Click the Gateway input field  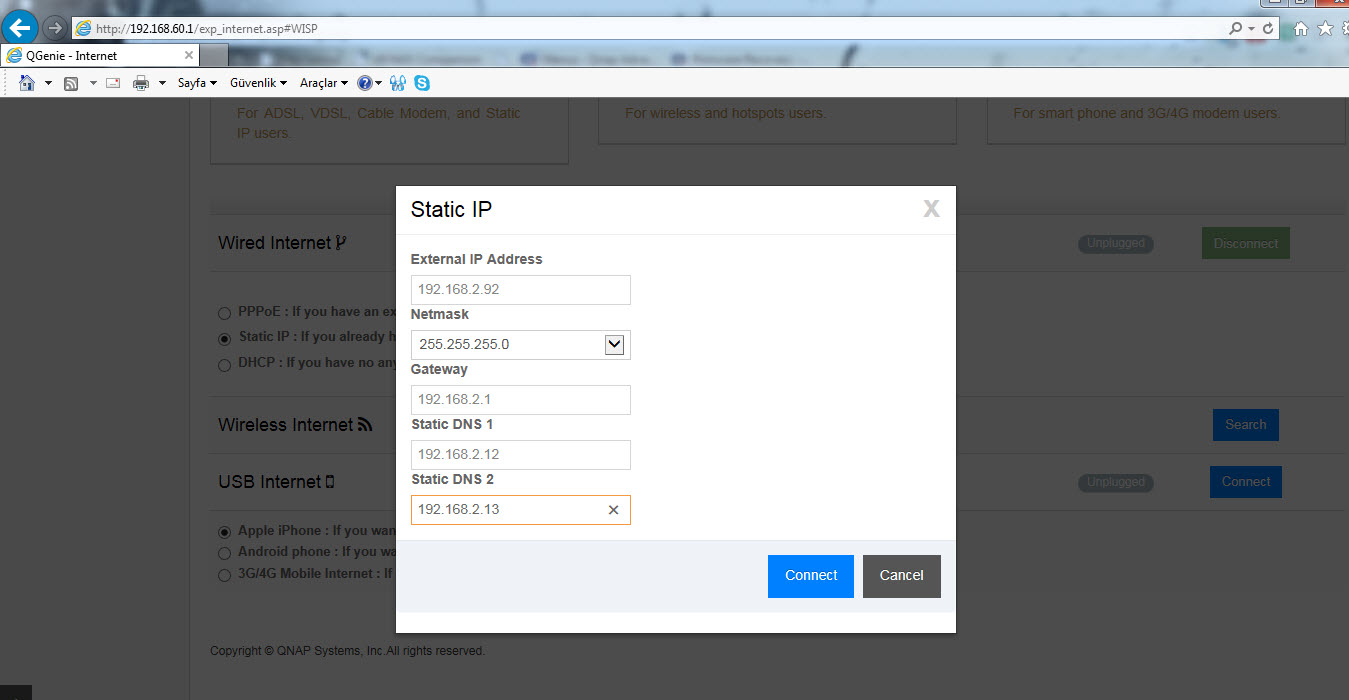[520, 400]
